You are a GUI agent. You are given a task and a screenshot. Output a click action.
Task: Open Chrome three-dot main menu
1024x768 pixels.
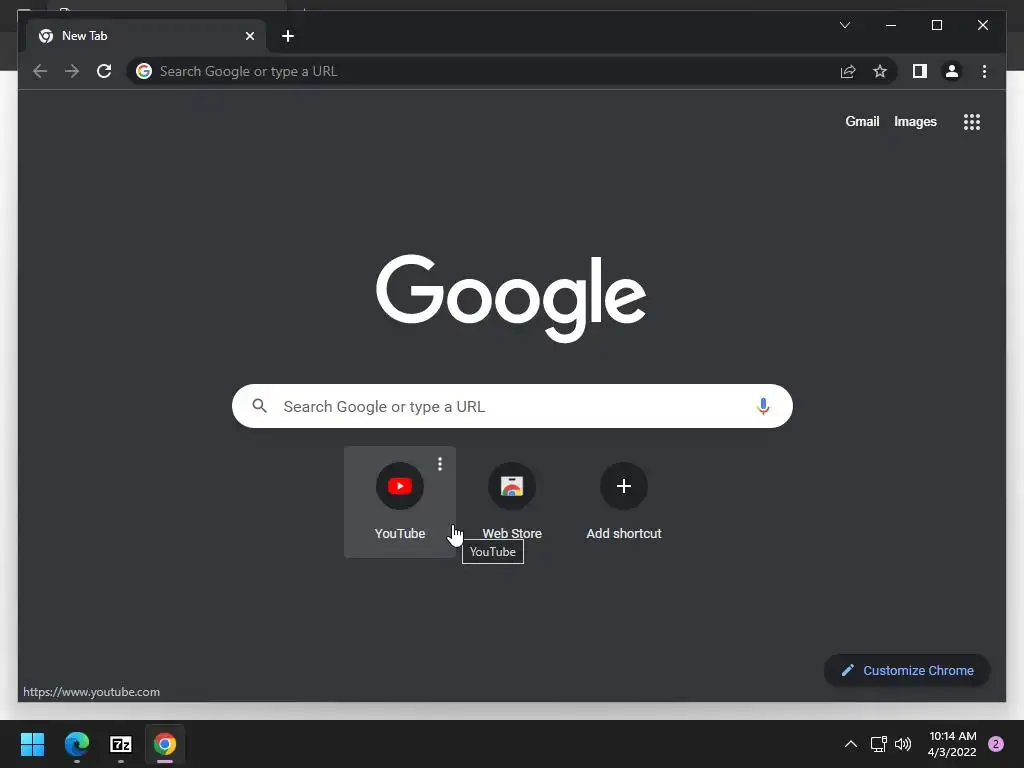[x=984, y=71]
